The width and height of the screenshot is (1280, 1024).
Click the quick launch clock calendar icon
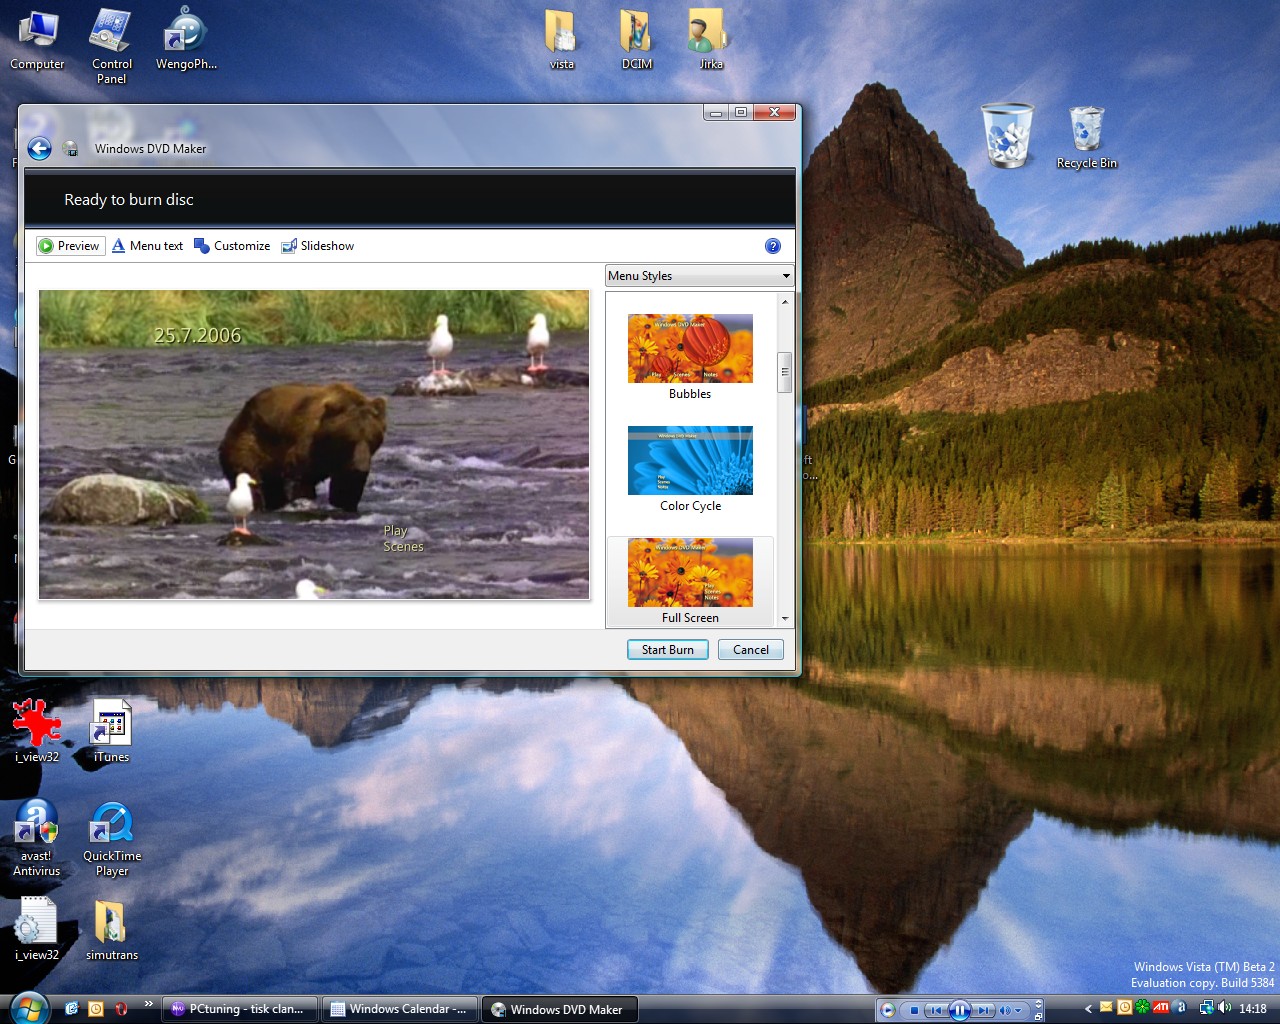96,1009
